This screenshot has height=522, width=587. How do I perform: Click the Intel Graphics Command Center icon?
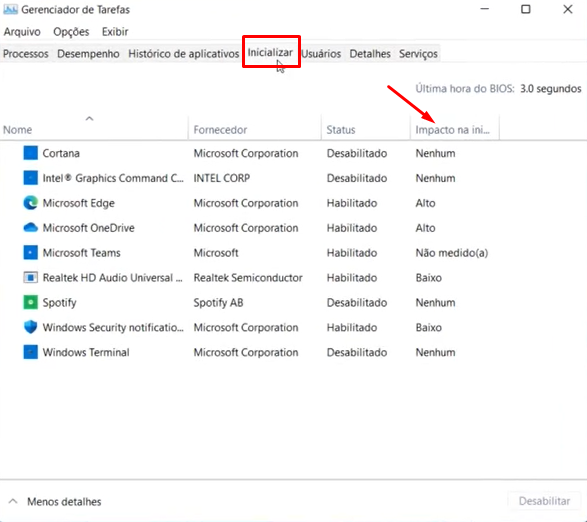pos(30,178)
